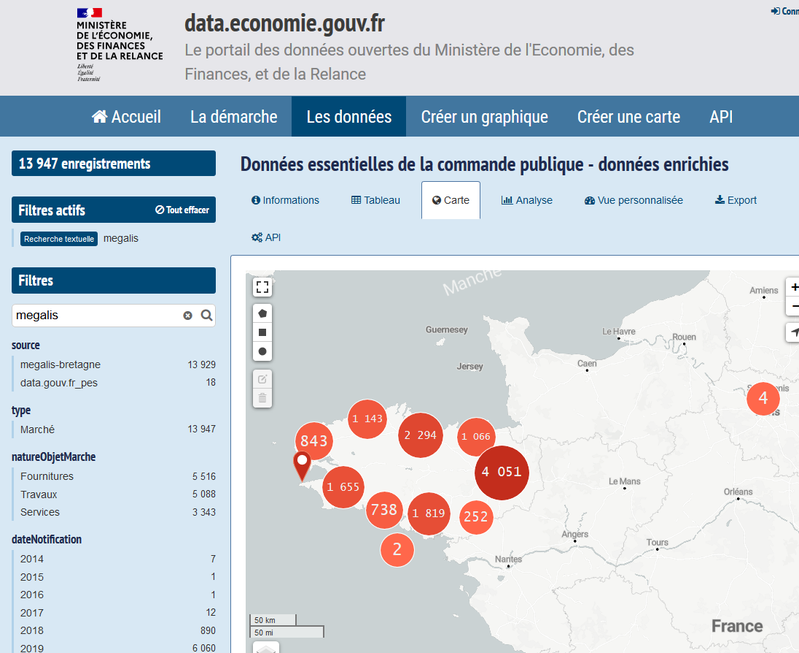Open the Informations tab
This screenshot has height=653, width=799.
point(285,200)
